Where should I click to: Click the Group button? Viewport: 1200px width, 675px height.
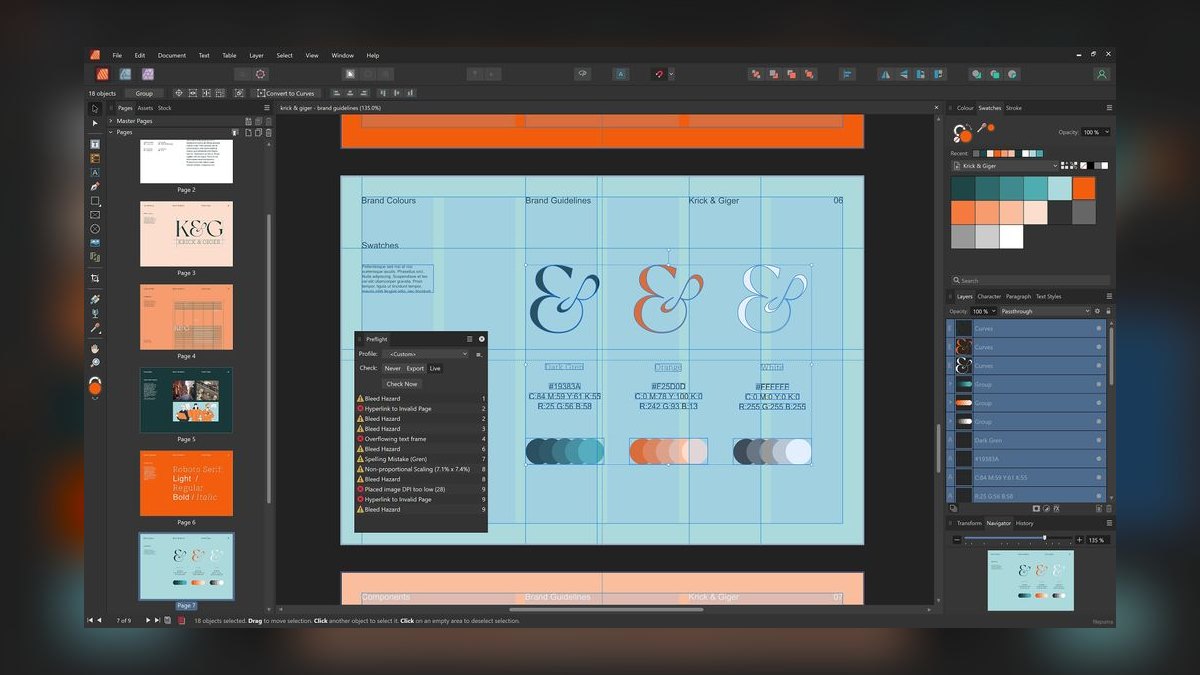coord(144,93)
